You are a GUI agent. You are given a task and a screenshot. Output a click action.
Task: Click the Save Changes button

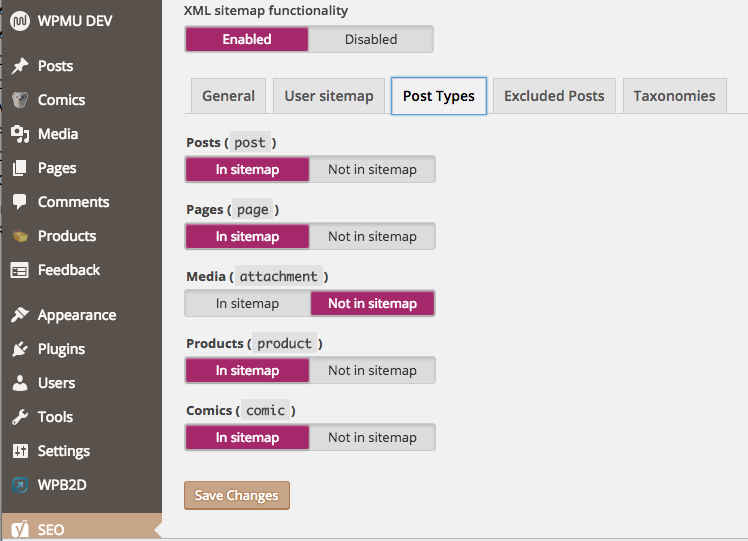[x=237, y=495]
